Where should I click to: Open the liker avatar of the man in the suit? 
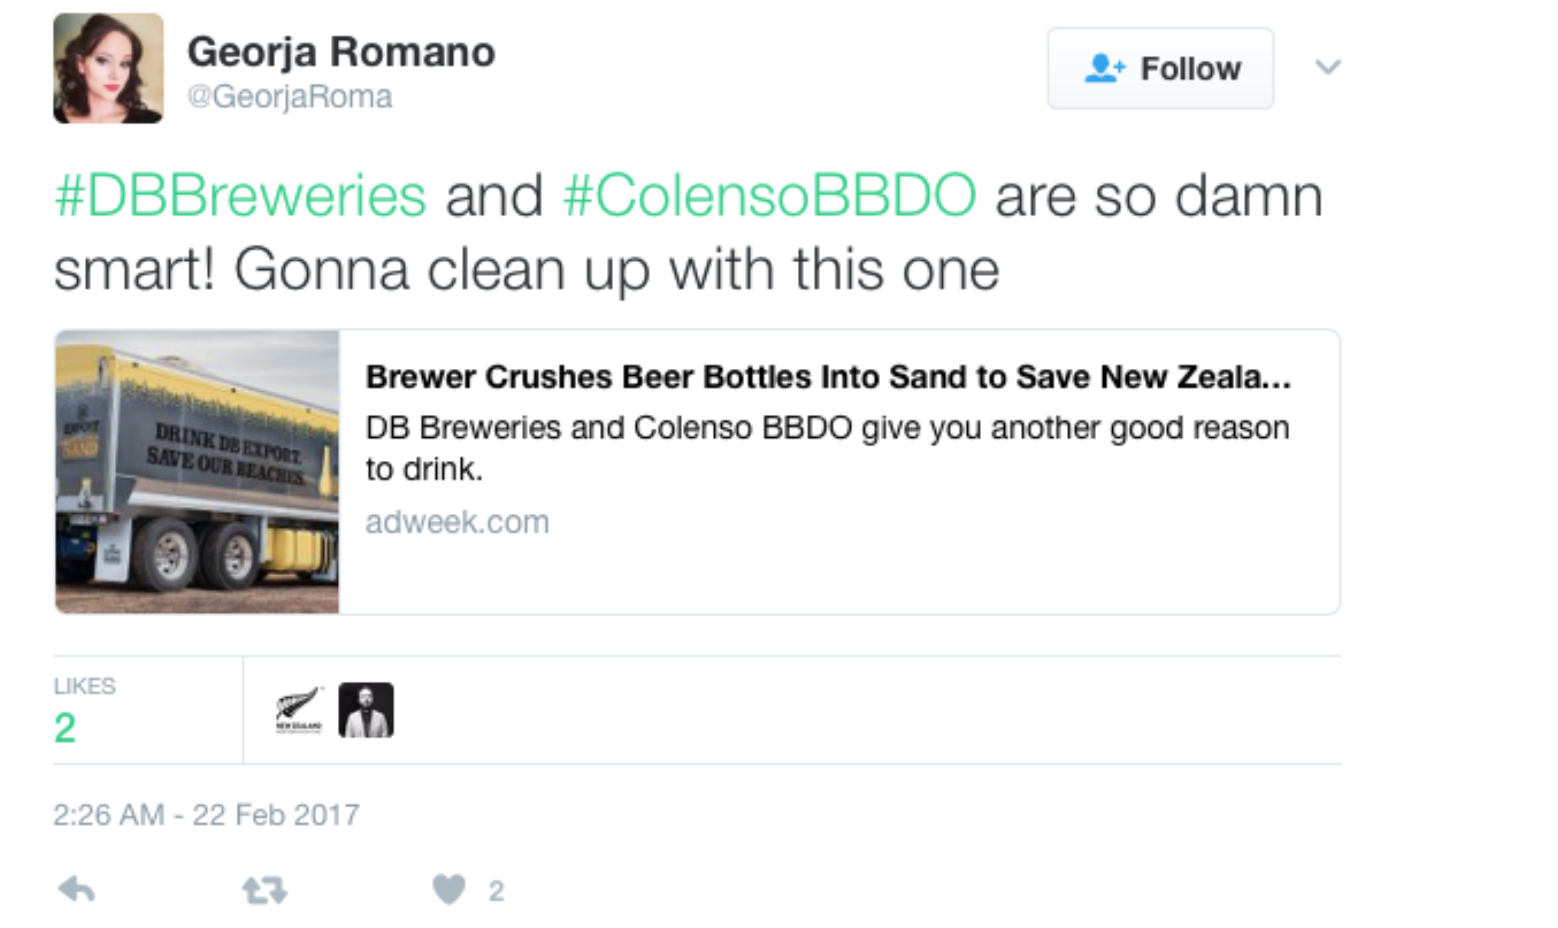click(x=366, y=710)
